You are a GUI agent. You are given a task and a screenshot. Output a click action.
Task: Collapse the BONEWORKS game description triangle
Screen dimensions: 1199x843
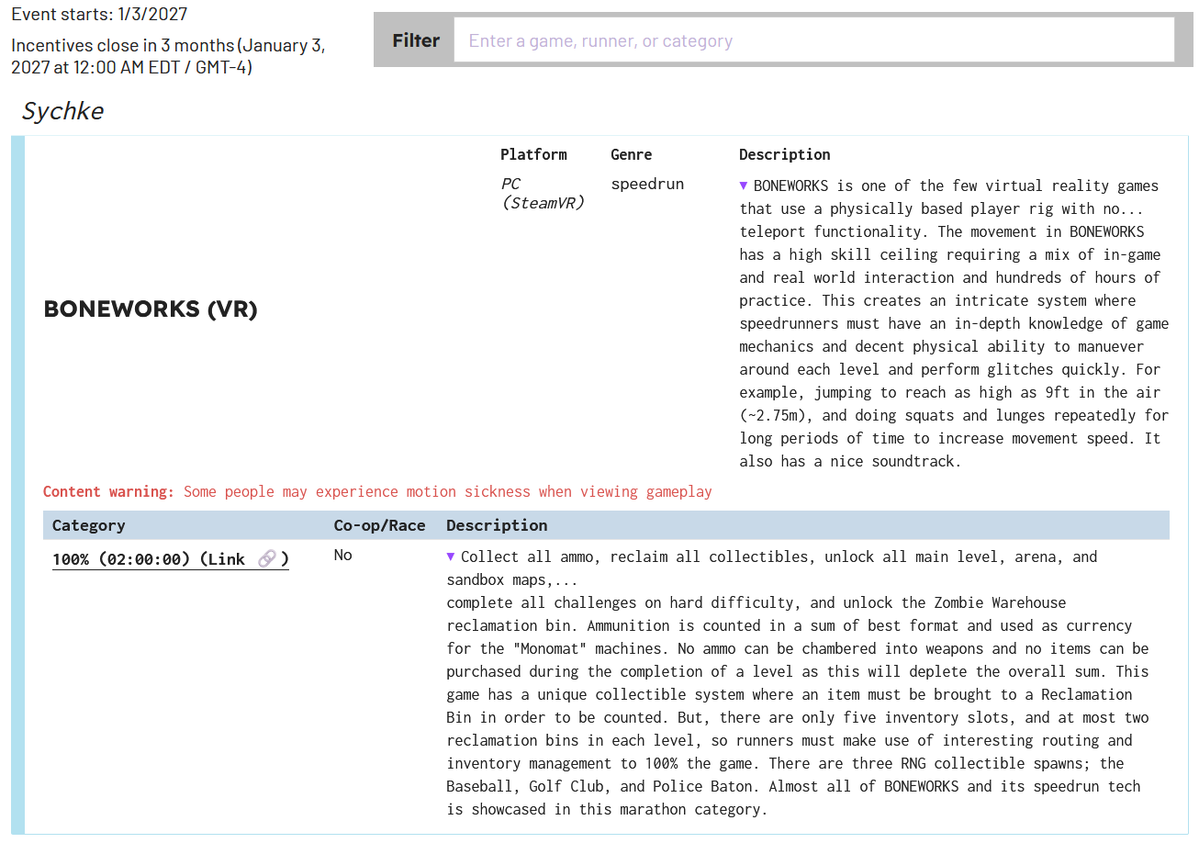(743, 185)
